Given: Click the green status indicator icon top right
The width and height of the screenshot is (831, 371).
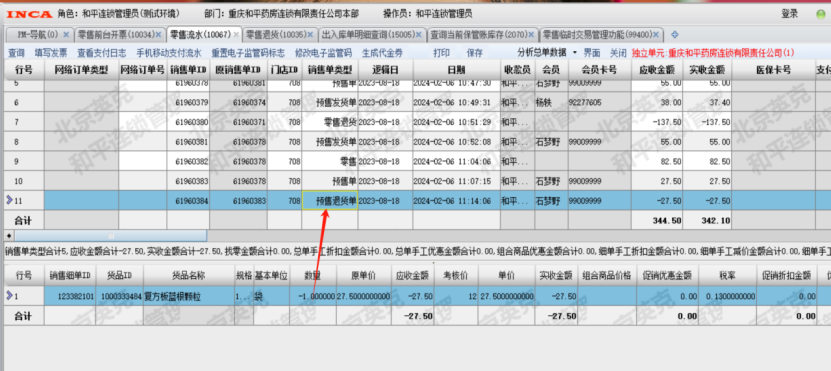Looking at the screenshot, I should [x=820, y=14].
